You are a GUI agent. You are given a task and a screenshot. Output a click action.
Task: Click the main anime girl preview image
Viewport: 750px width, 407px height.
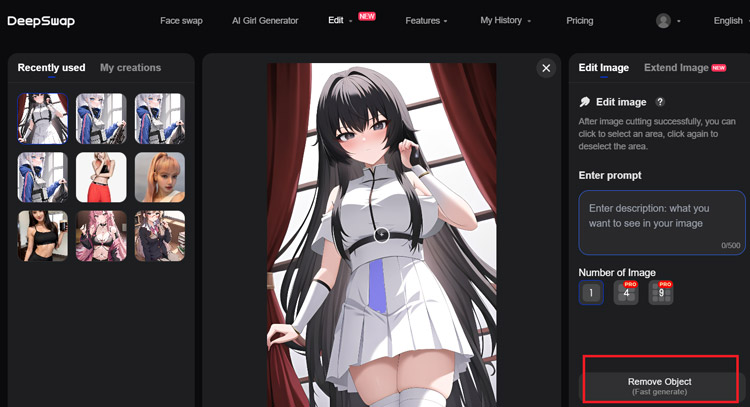coord(381,235)
